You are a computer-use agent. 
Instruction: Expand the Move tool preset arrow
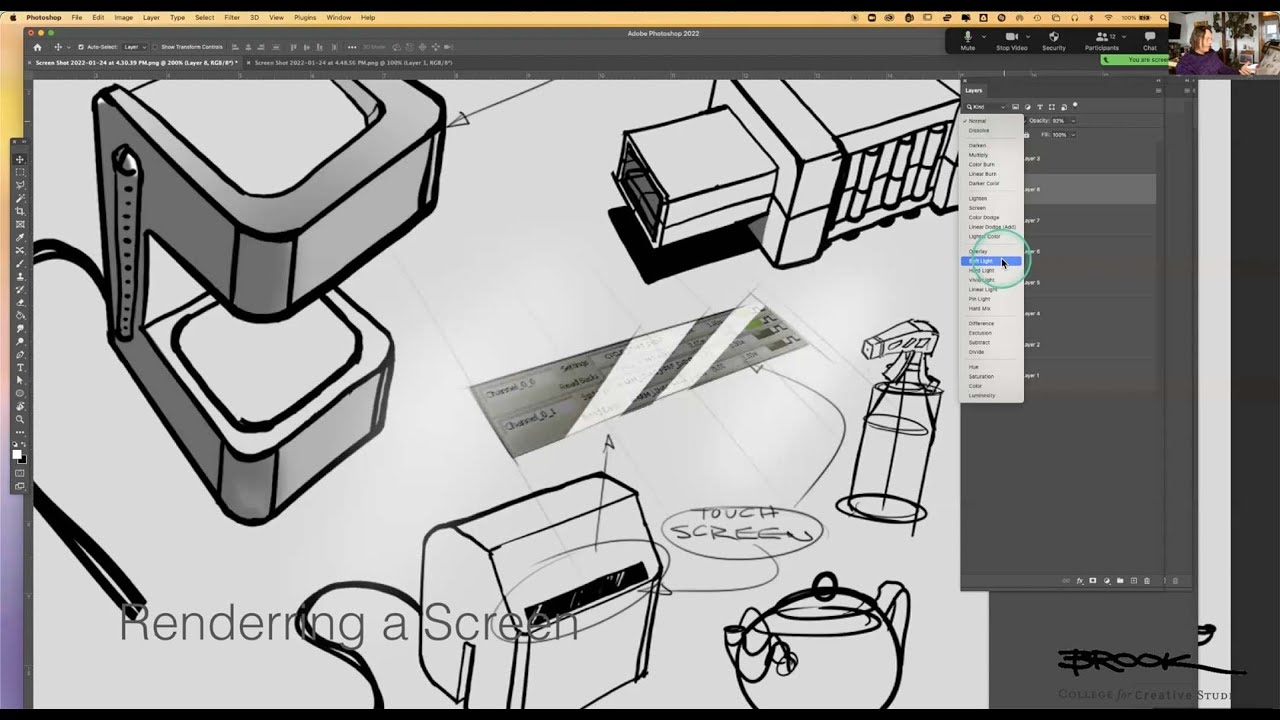tap(68, 47)
